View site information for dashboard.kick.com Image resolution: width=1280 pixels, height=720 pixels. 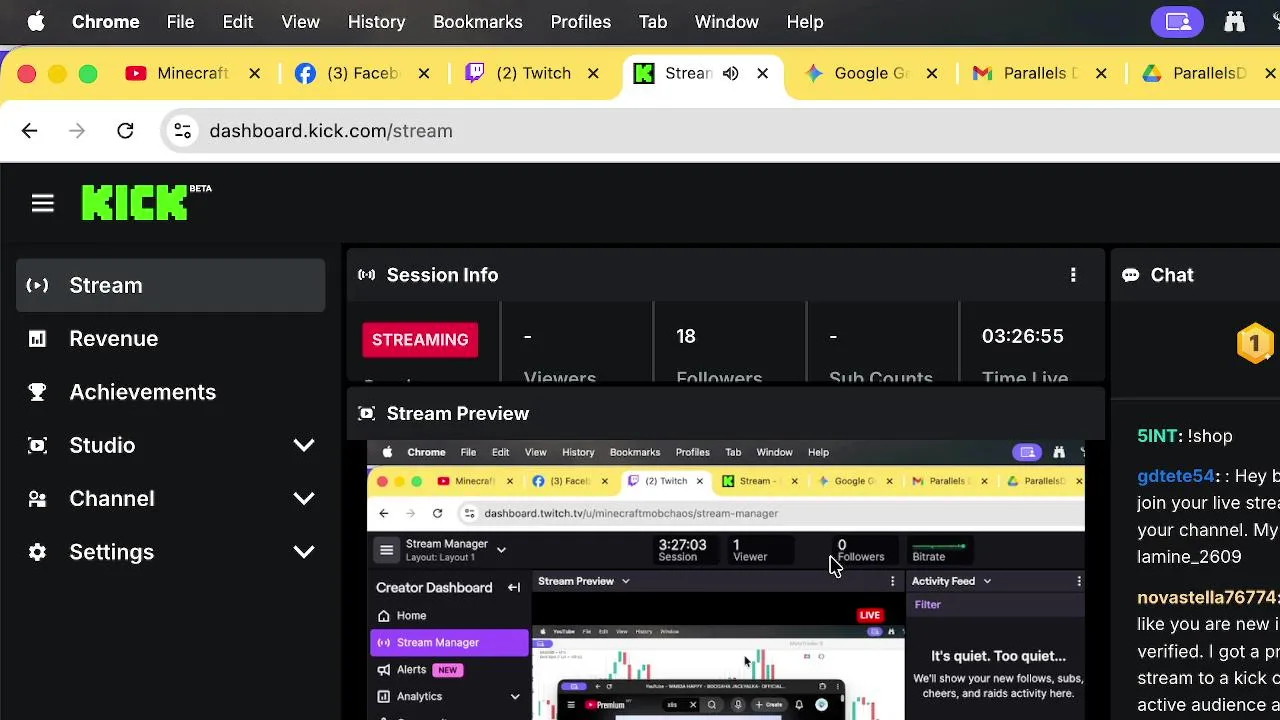point(182,131)
